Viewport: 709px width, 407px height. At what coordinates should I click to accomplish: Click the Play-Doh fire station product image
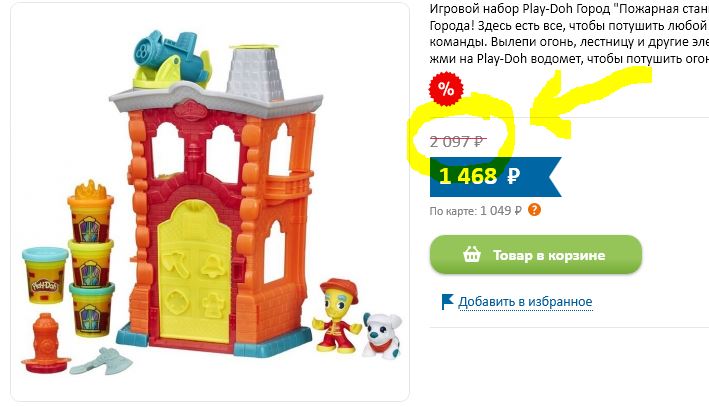click(210, 202)
